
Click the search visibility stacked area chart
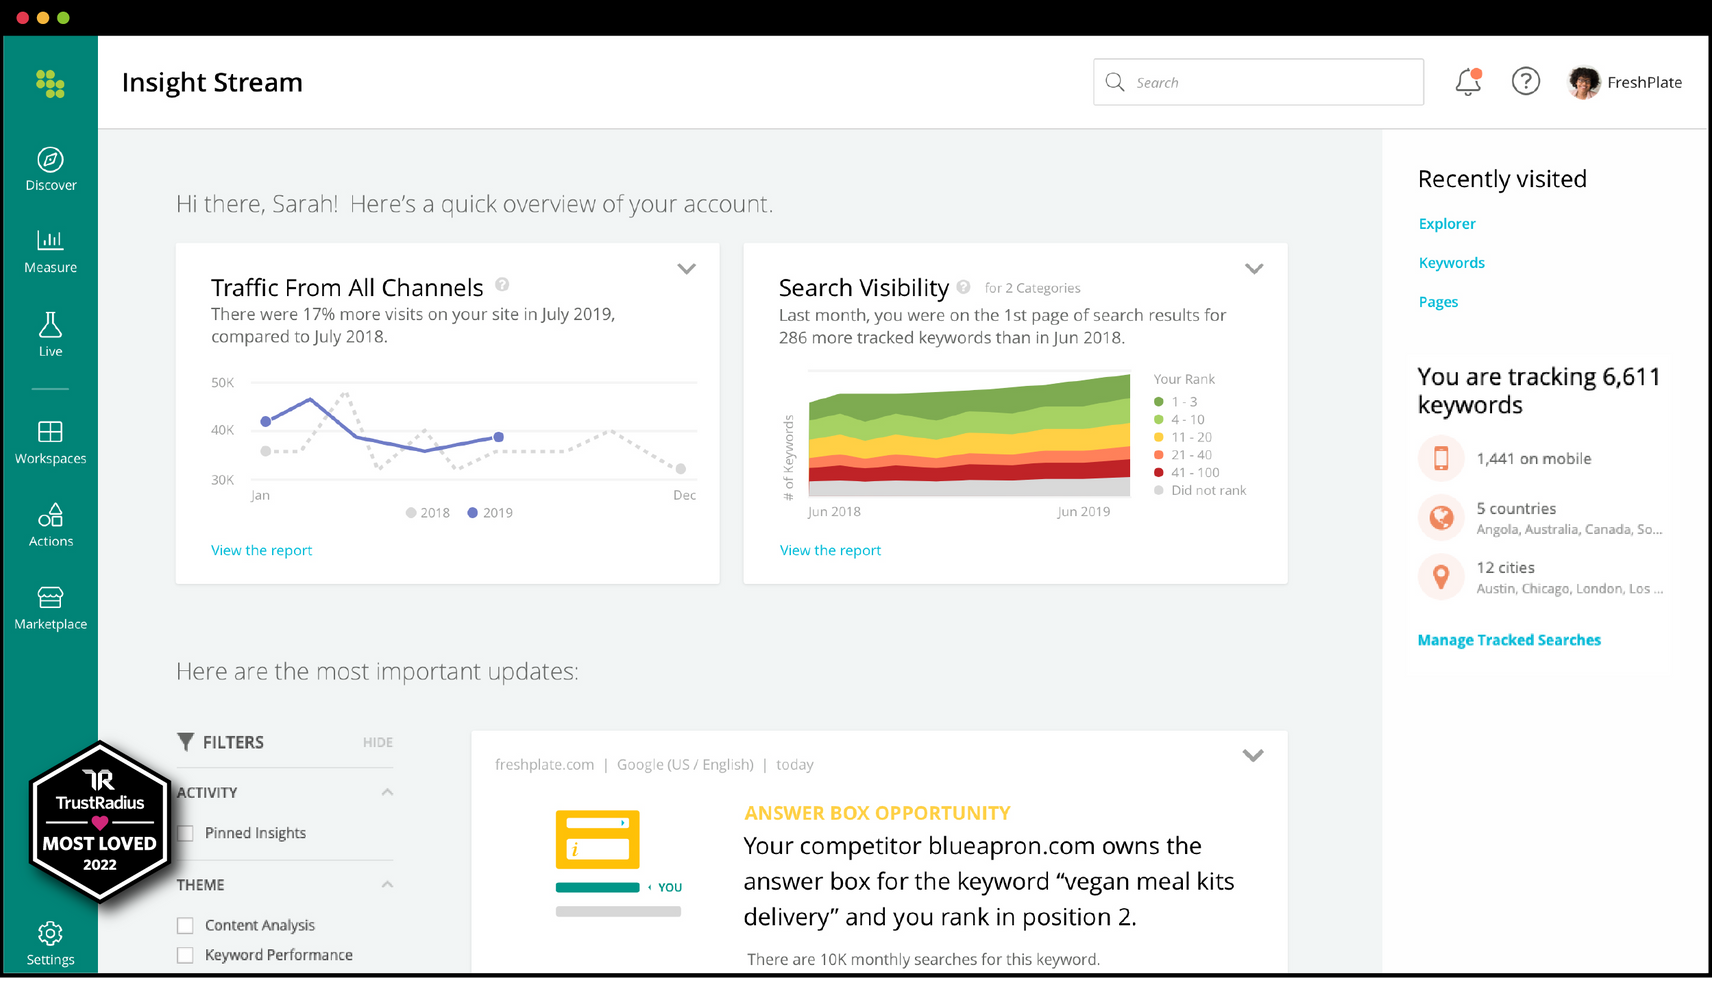pyautogui.click(x=969, y=435)
